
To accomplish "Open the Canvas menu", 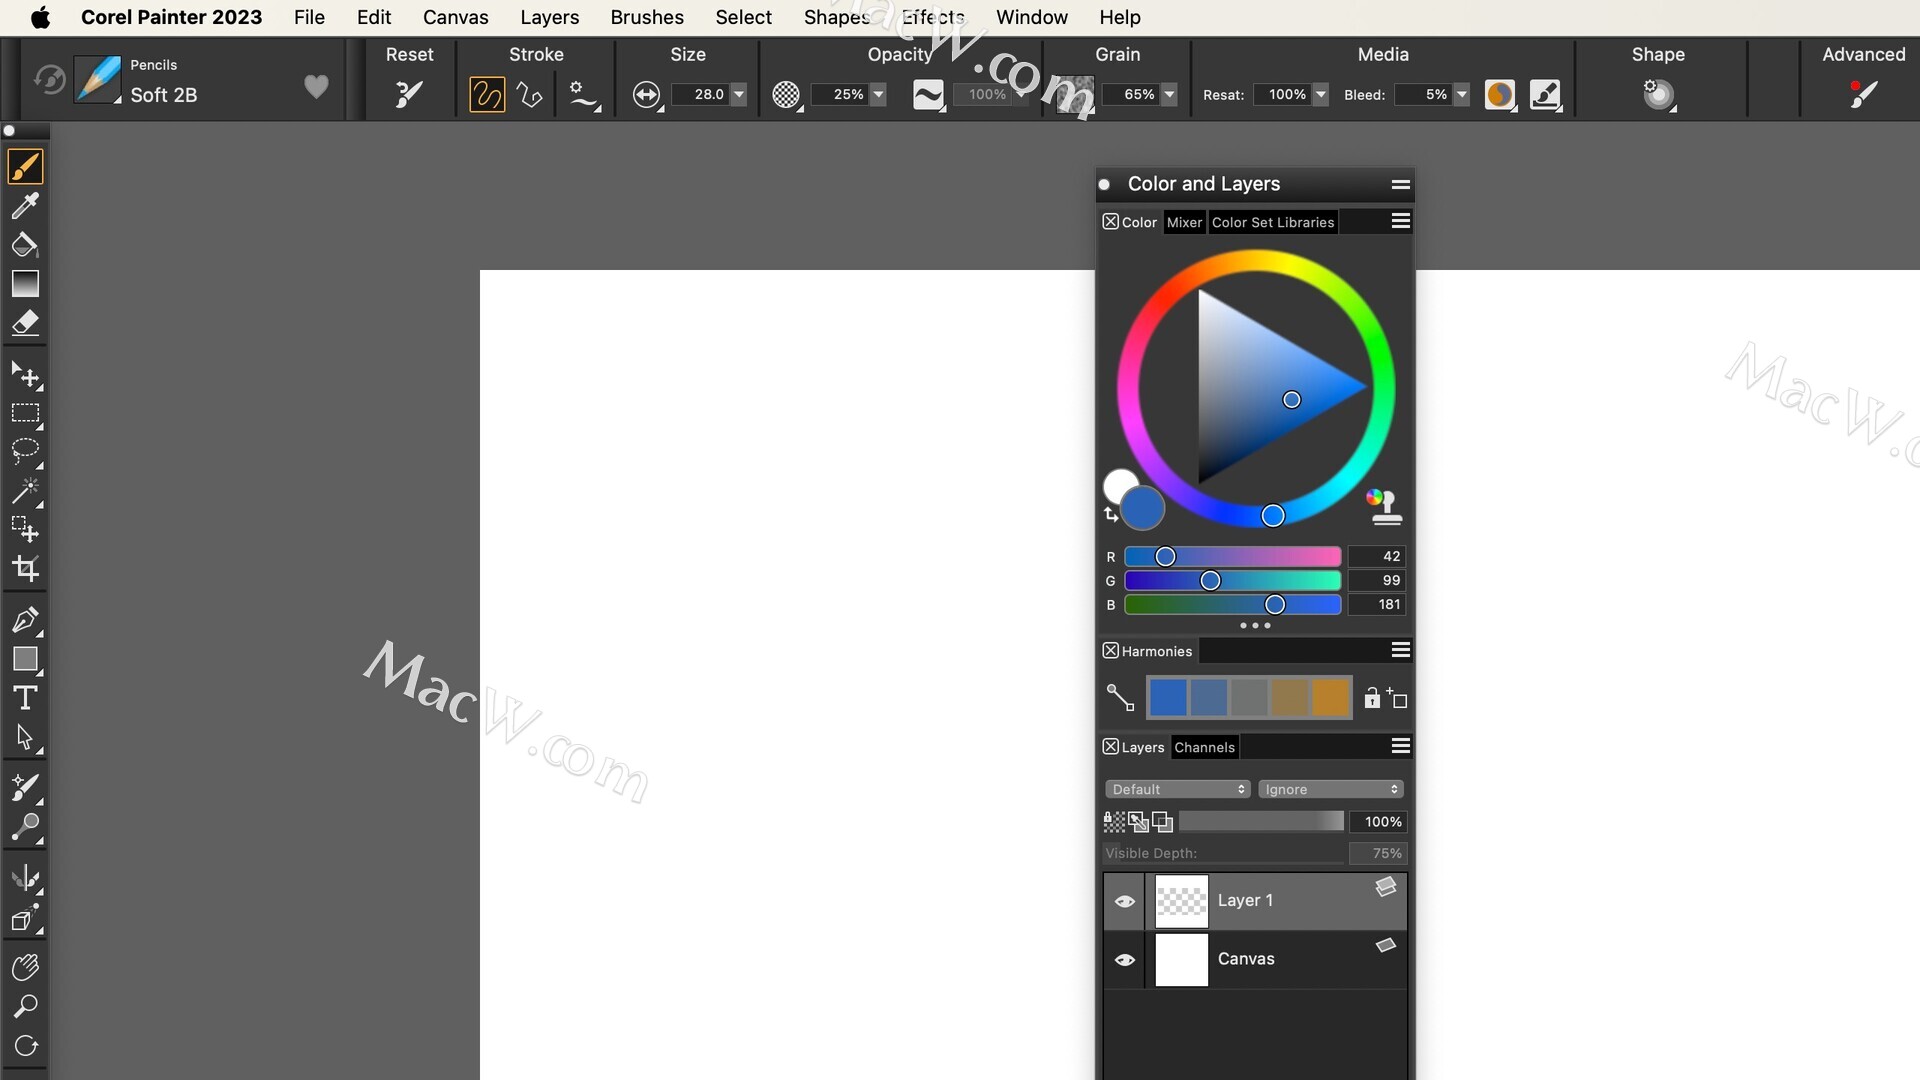I will coord(455,17).
